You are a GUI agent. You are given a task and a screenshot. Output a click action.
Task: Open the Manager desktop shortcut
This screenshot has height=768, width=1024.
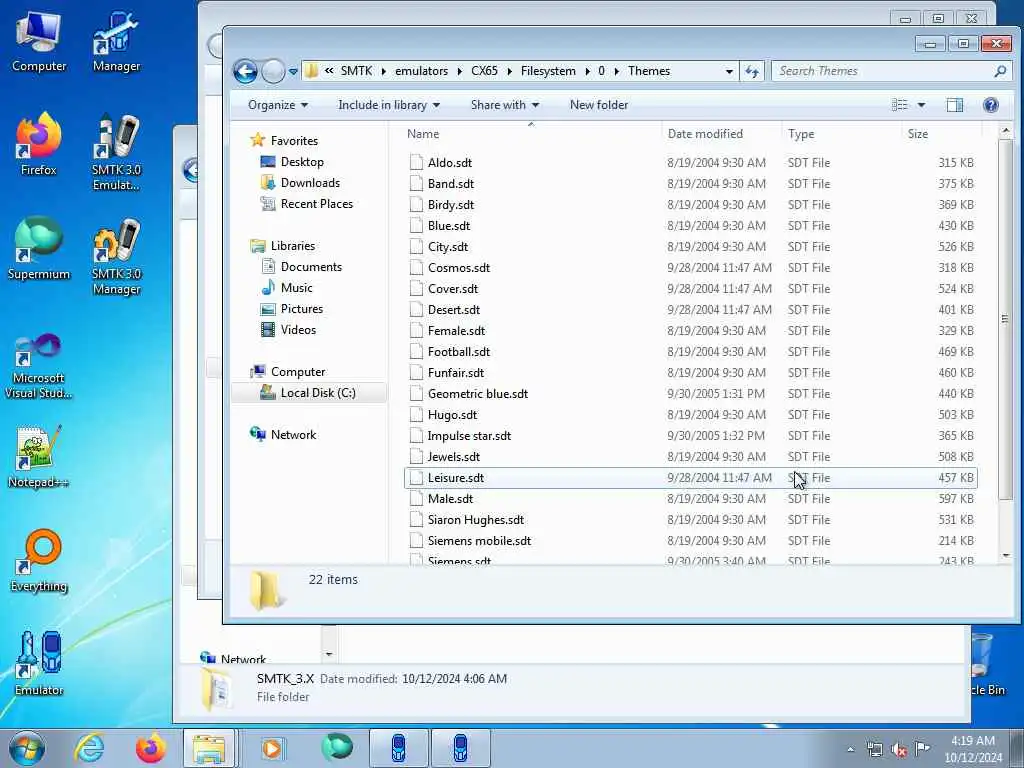click(x=116, y=41)
